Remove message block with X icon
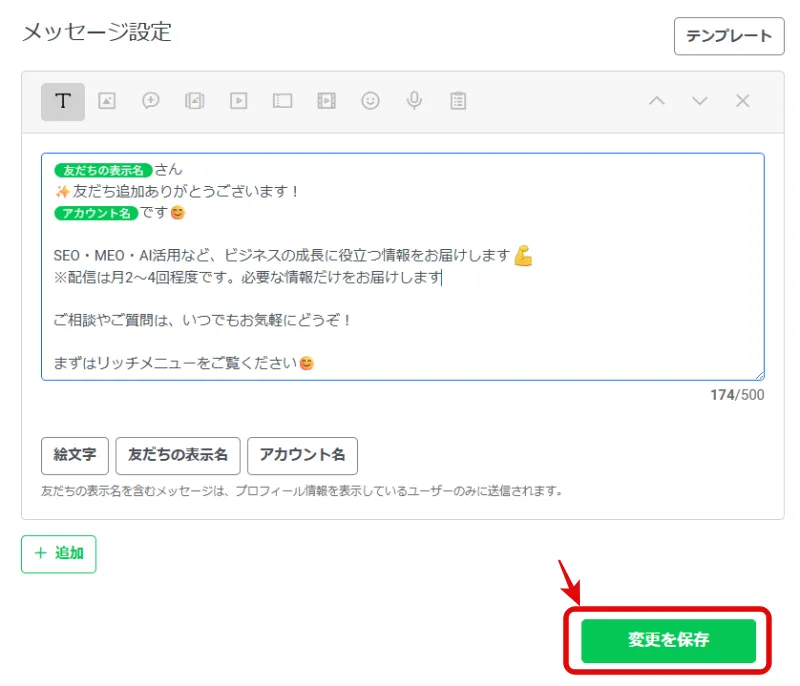The image size is (800, 686). coord(743,101)
